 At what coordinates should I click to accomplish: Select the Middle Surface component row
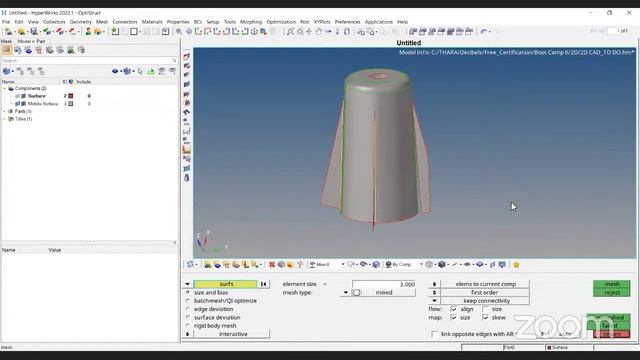pyautogui.click(x=42, y=104)
